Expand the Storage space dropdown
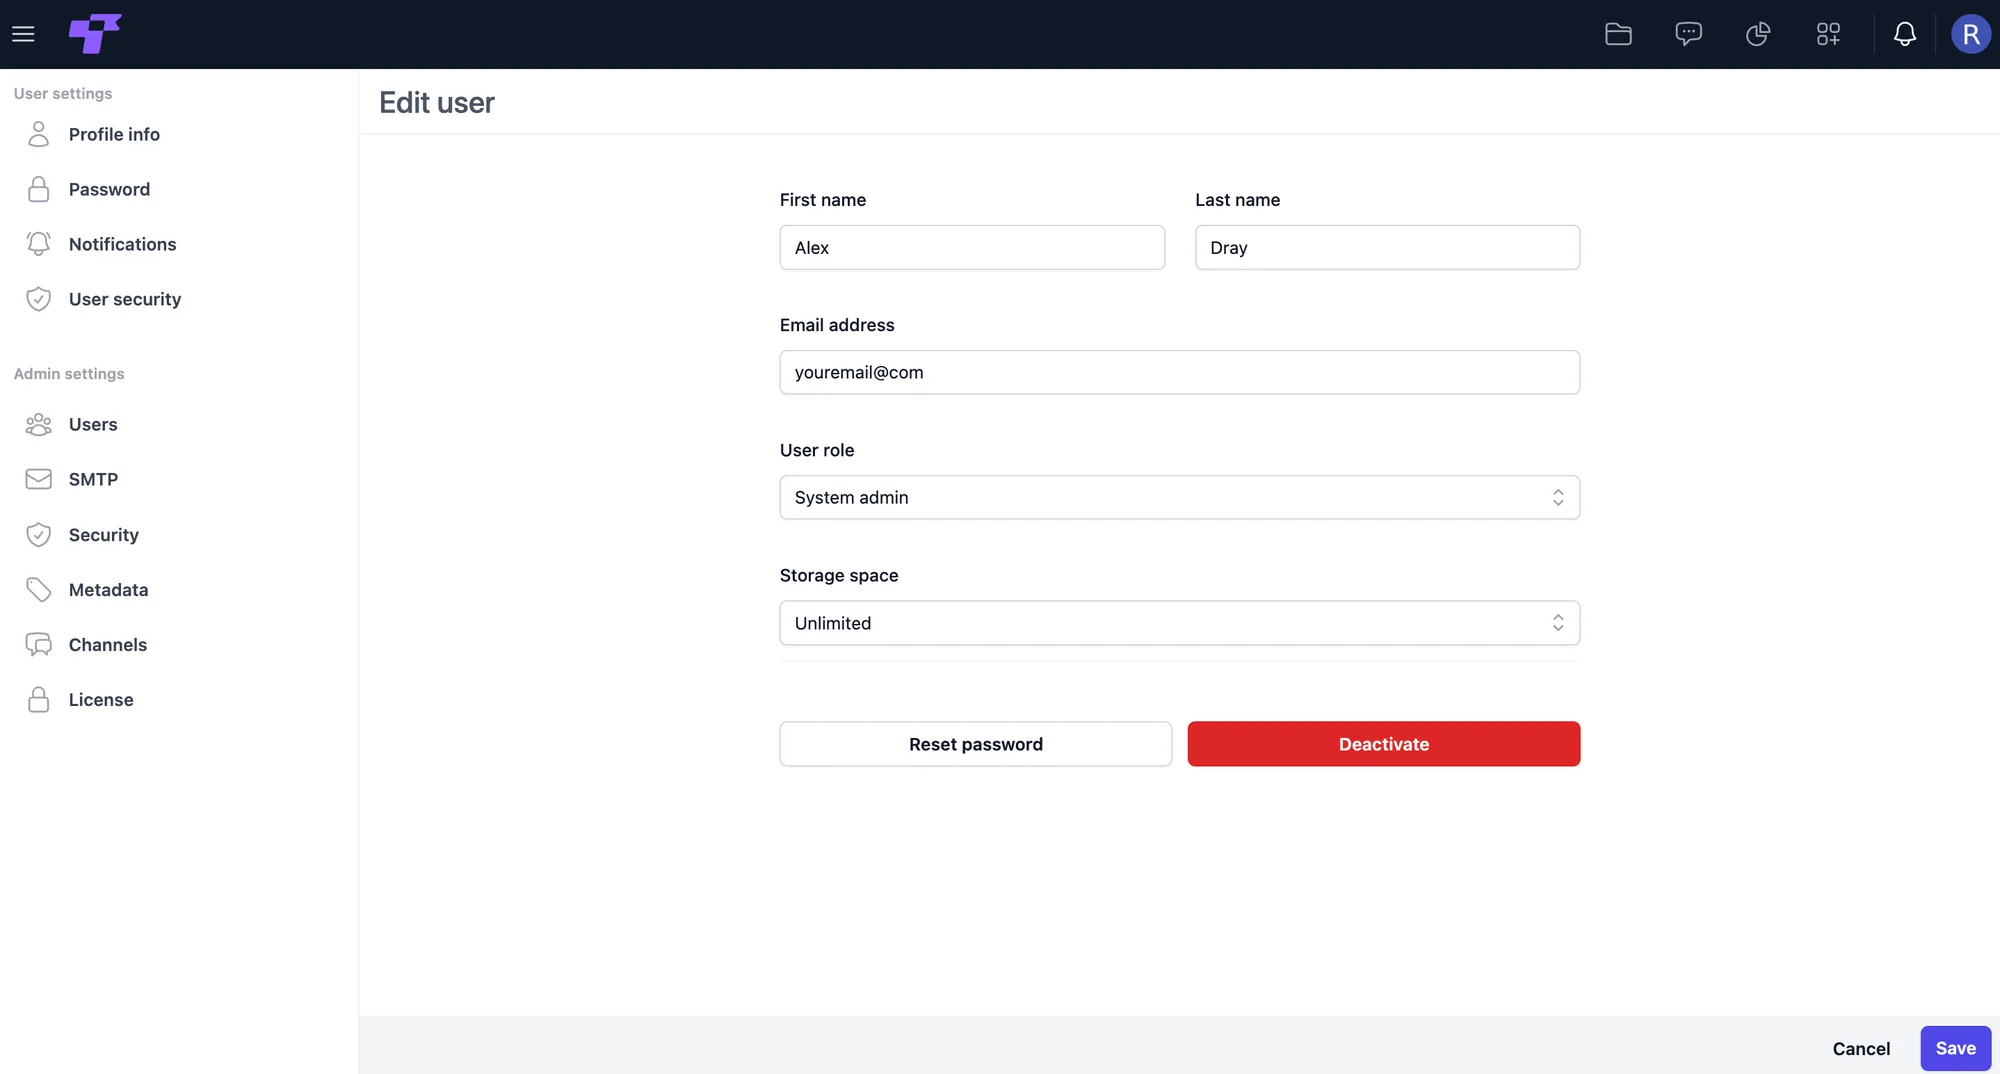 (1180, 623)
